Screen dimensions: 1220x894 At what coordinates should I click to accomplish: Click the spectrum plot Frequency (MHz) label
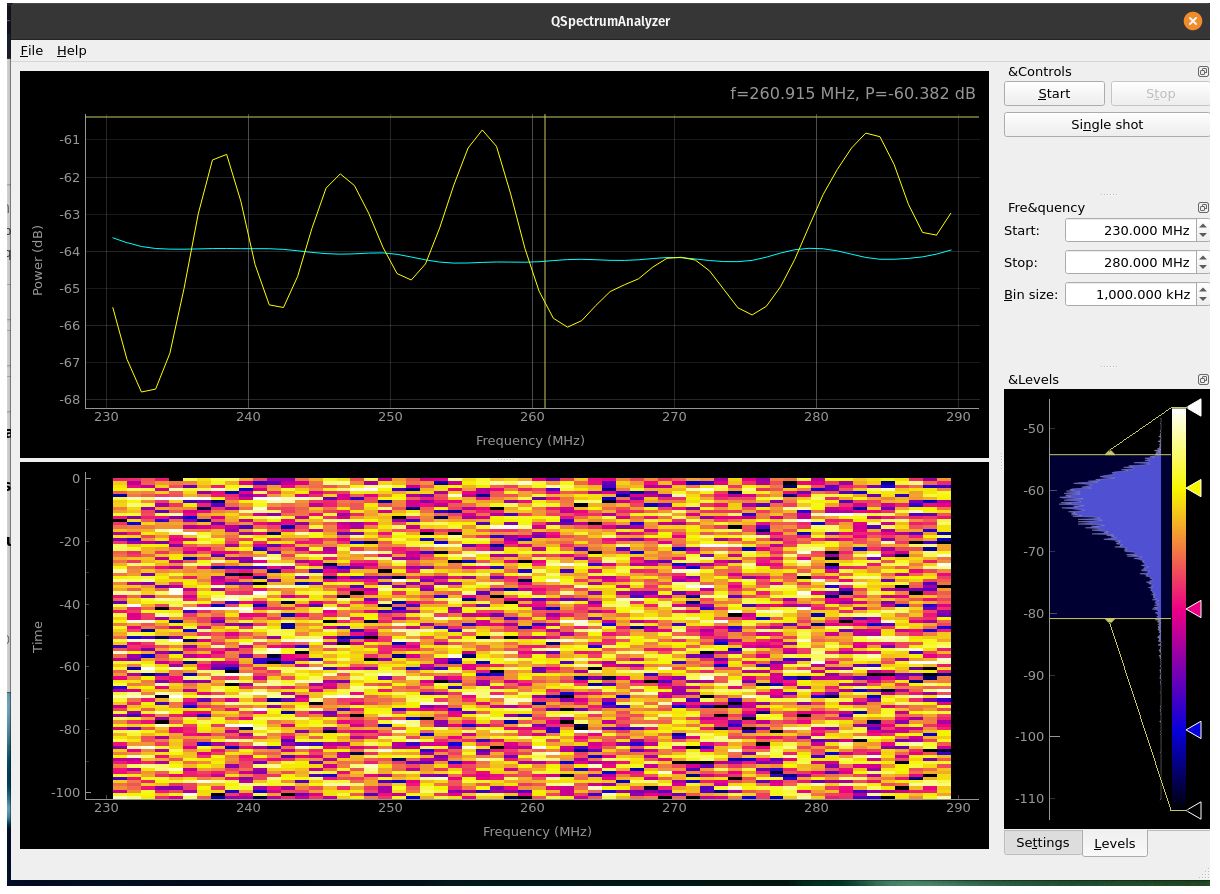click(530, 440)
